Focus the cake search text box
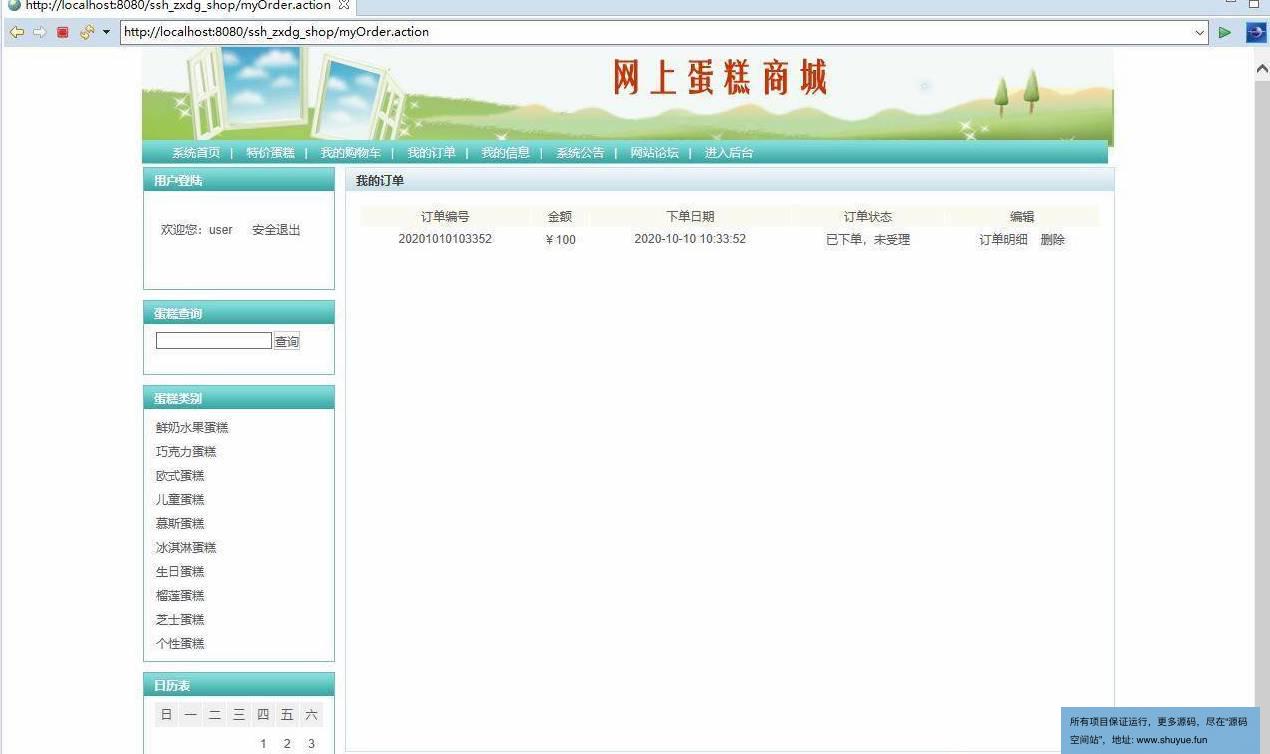The image size is (1270, 754). [214, 341]
